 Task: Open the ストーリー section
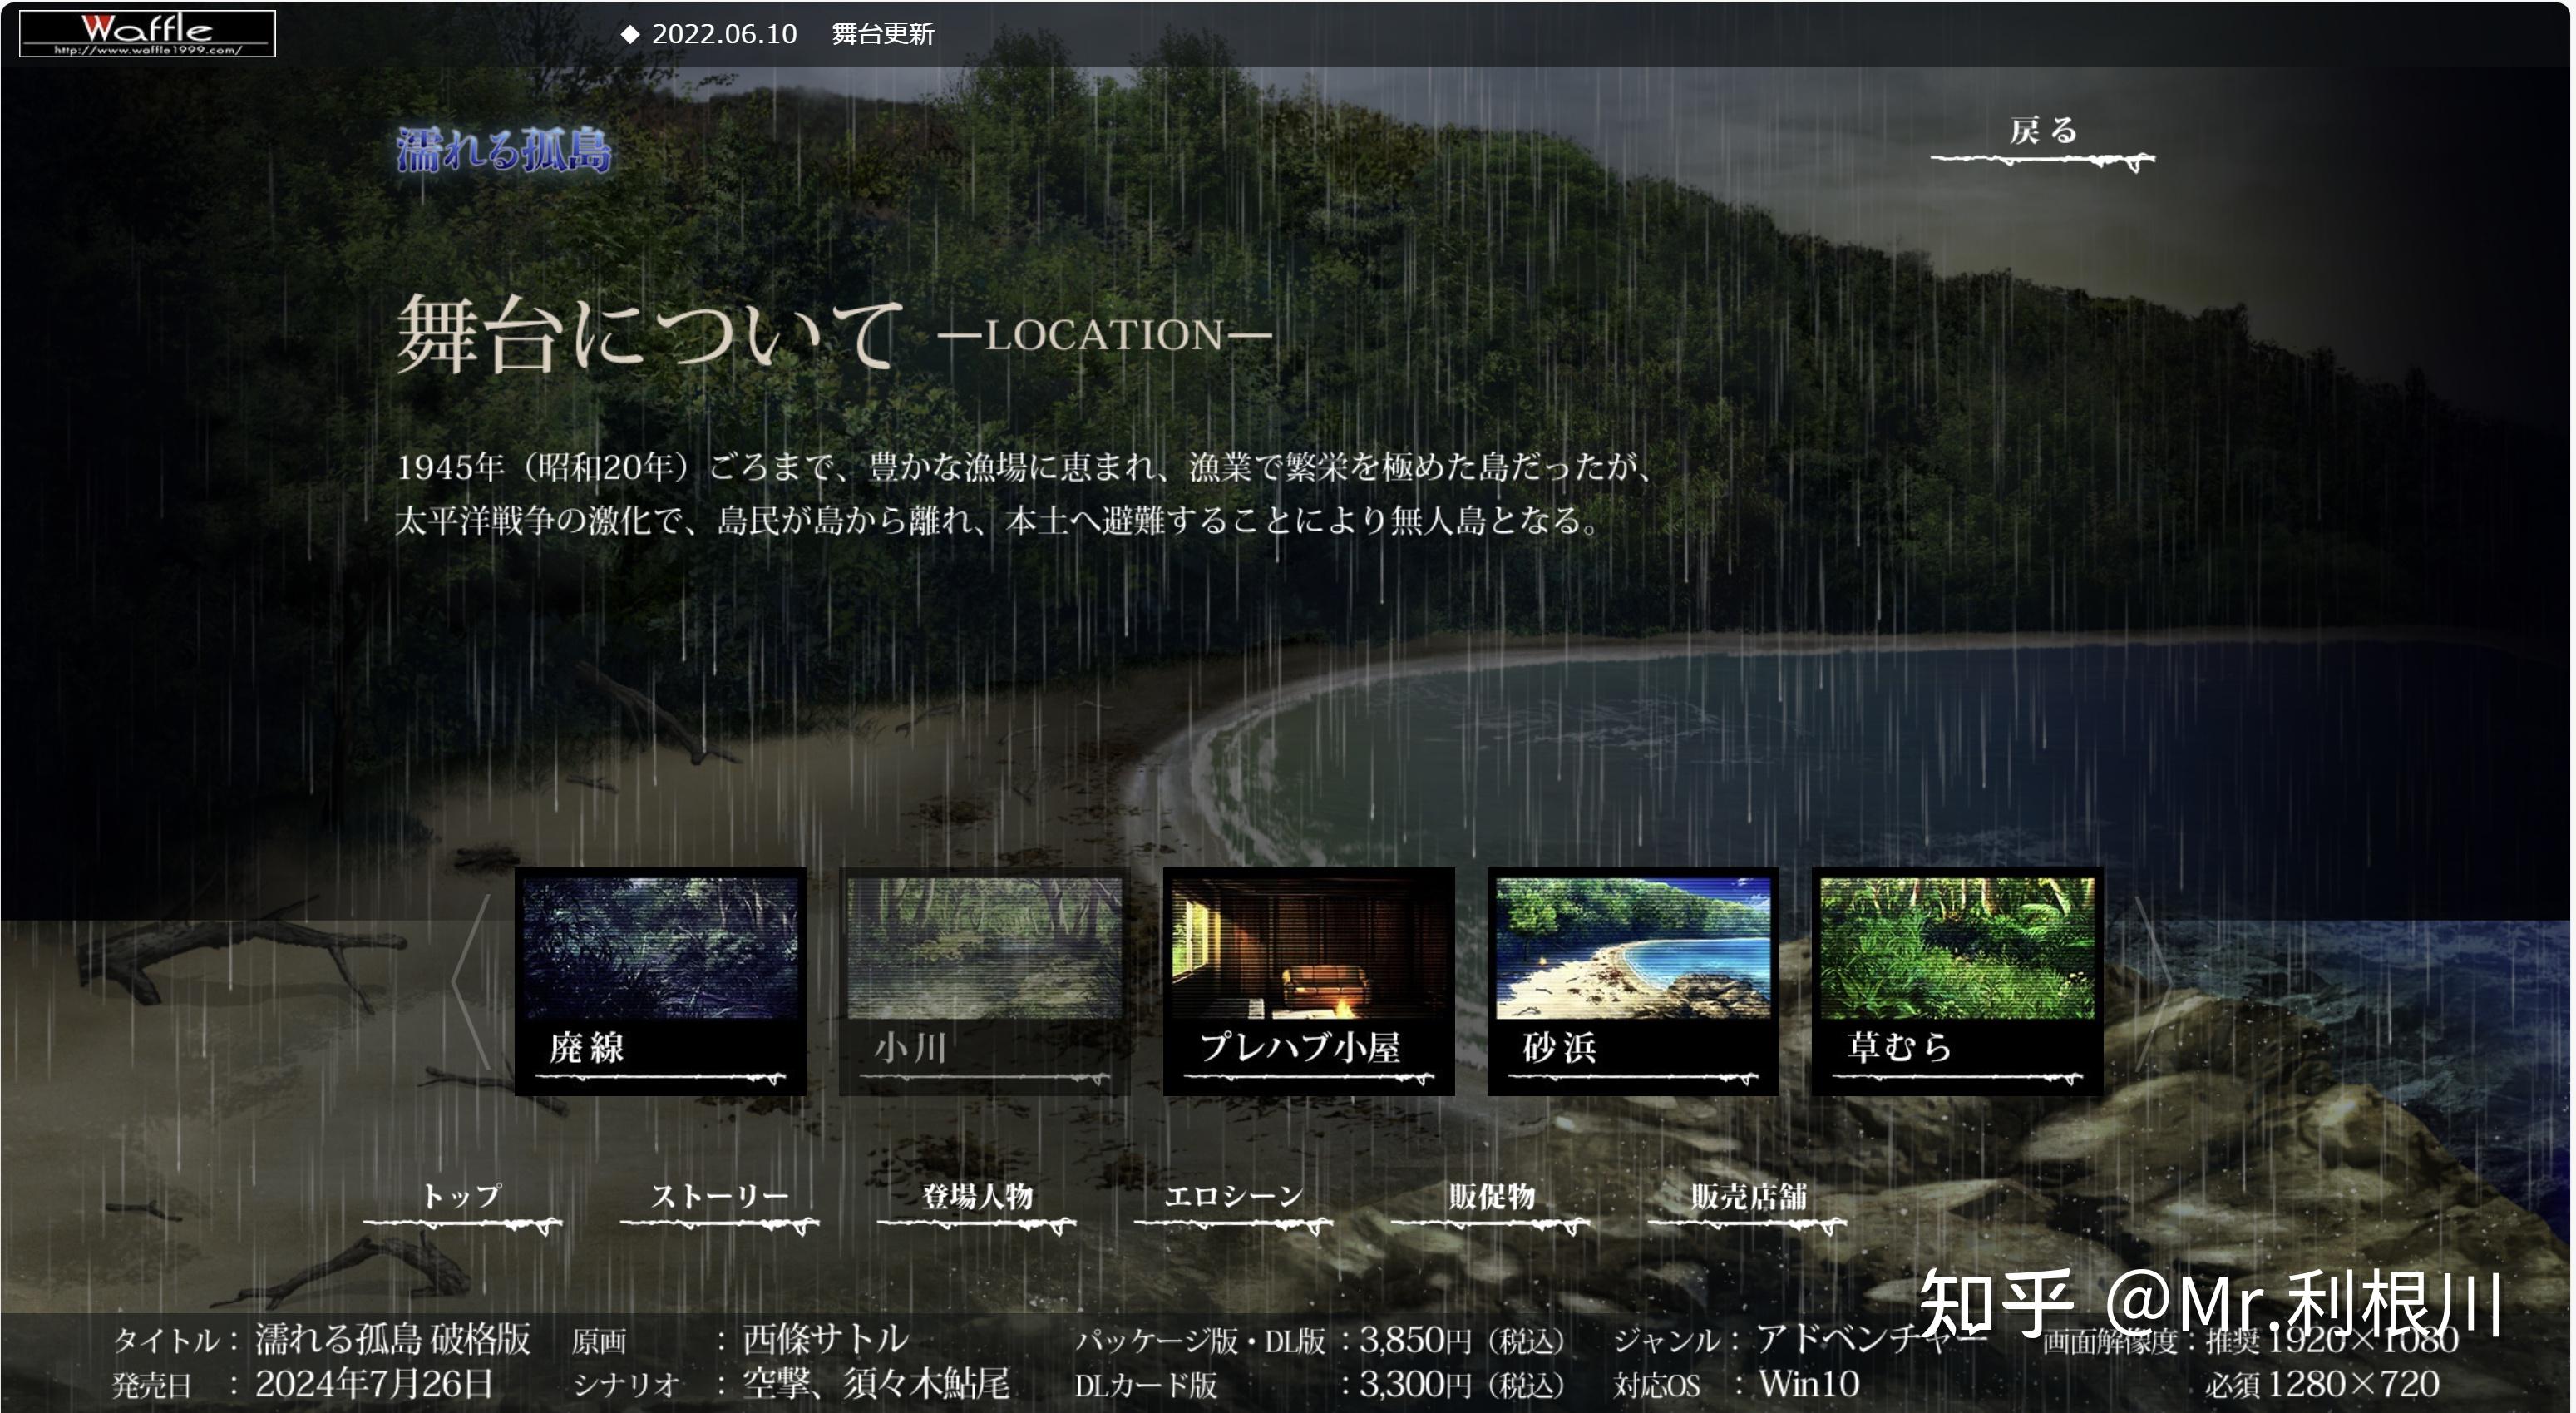pyautogui.click(x=719, y=1197)
